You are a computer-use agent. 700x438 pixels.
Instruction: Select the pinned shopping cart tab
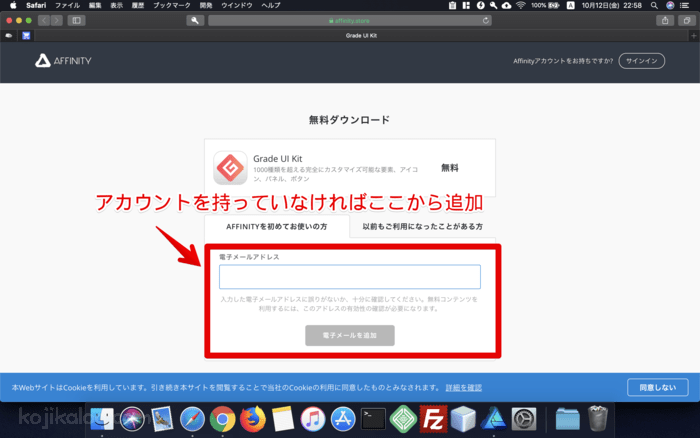click(26, 36)
